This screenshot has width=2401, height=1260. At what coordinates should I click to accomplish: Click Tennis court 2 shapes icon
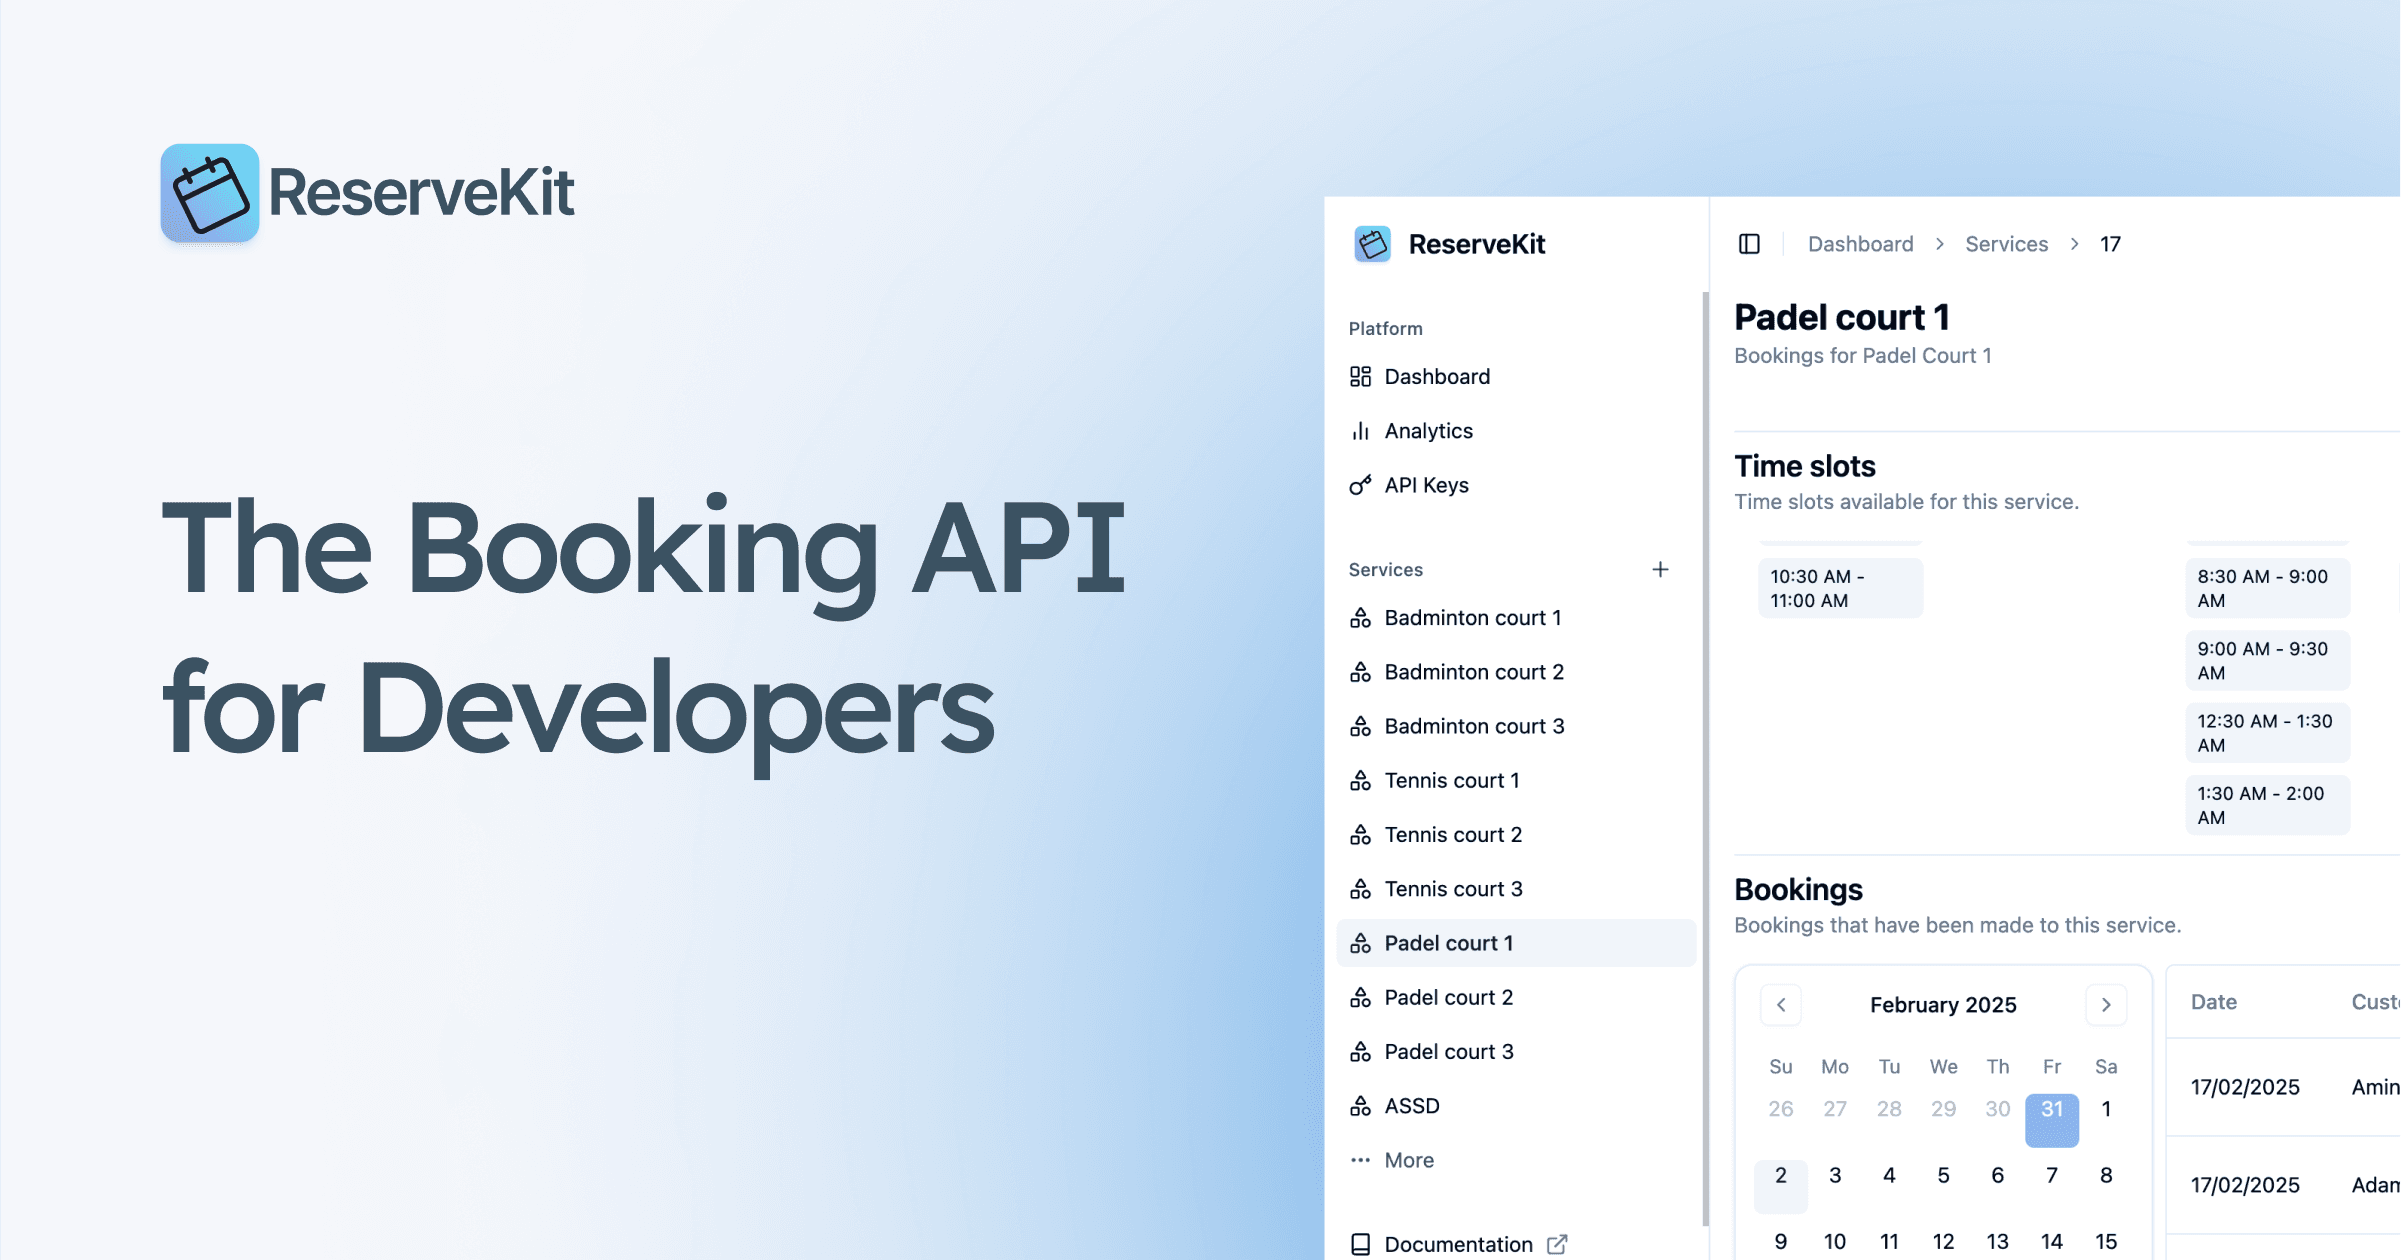(x=1360, y=835)
